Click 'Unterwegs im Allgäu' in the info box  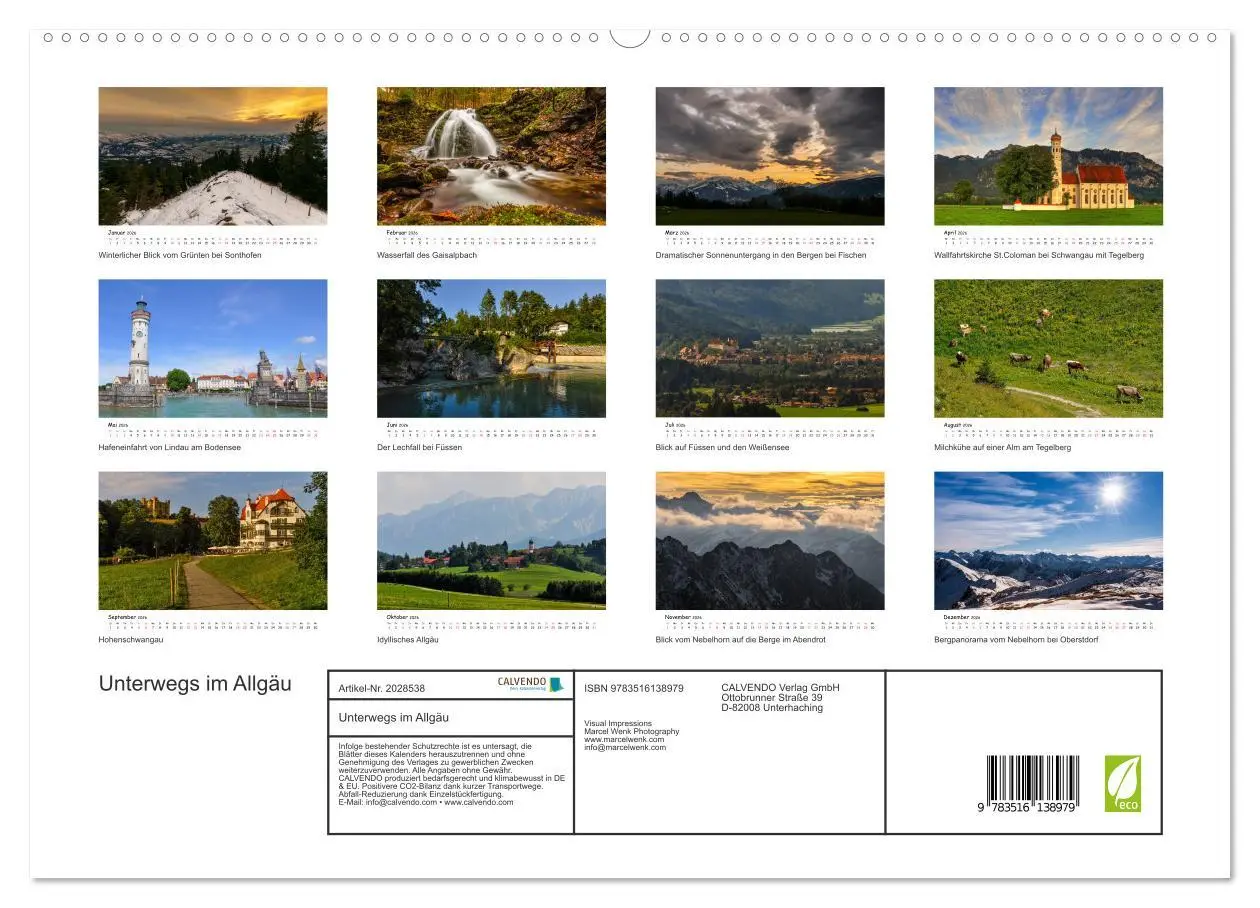click(x=394, y=717)
